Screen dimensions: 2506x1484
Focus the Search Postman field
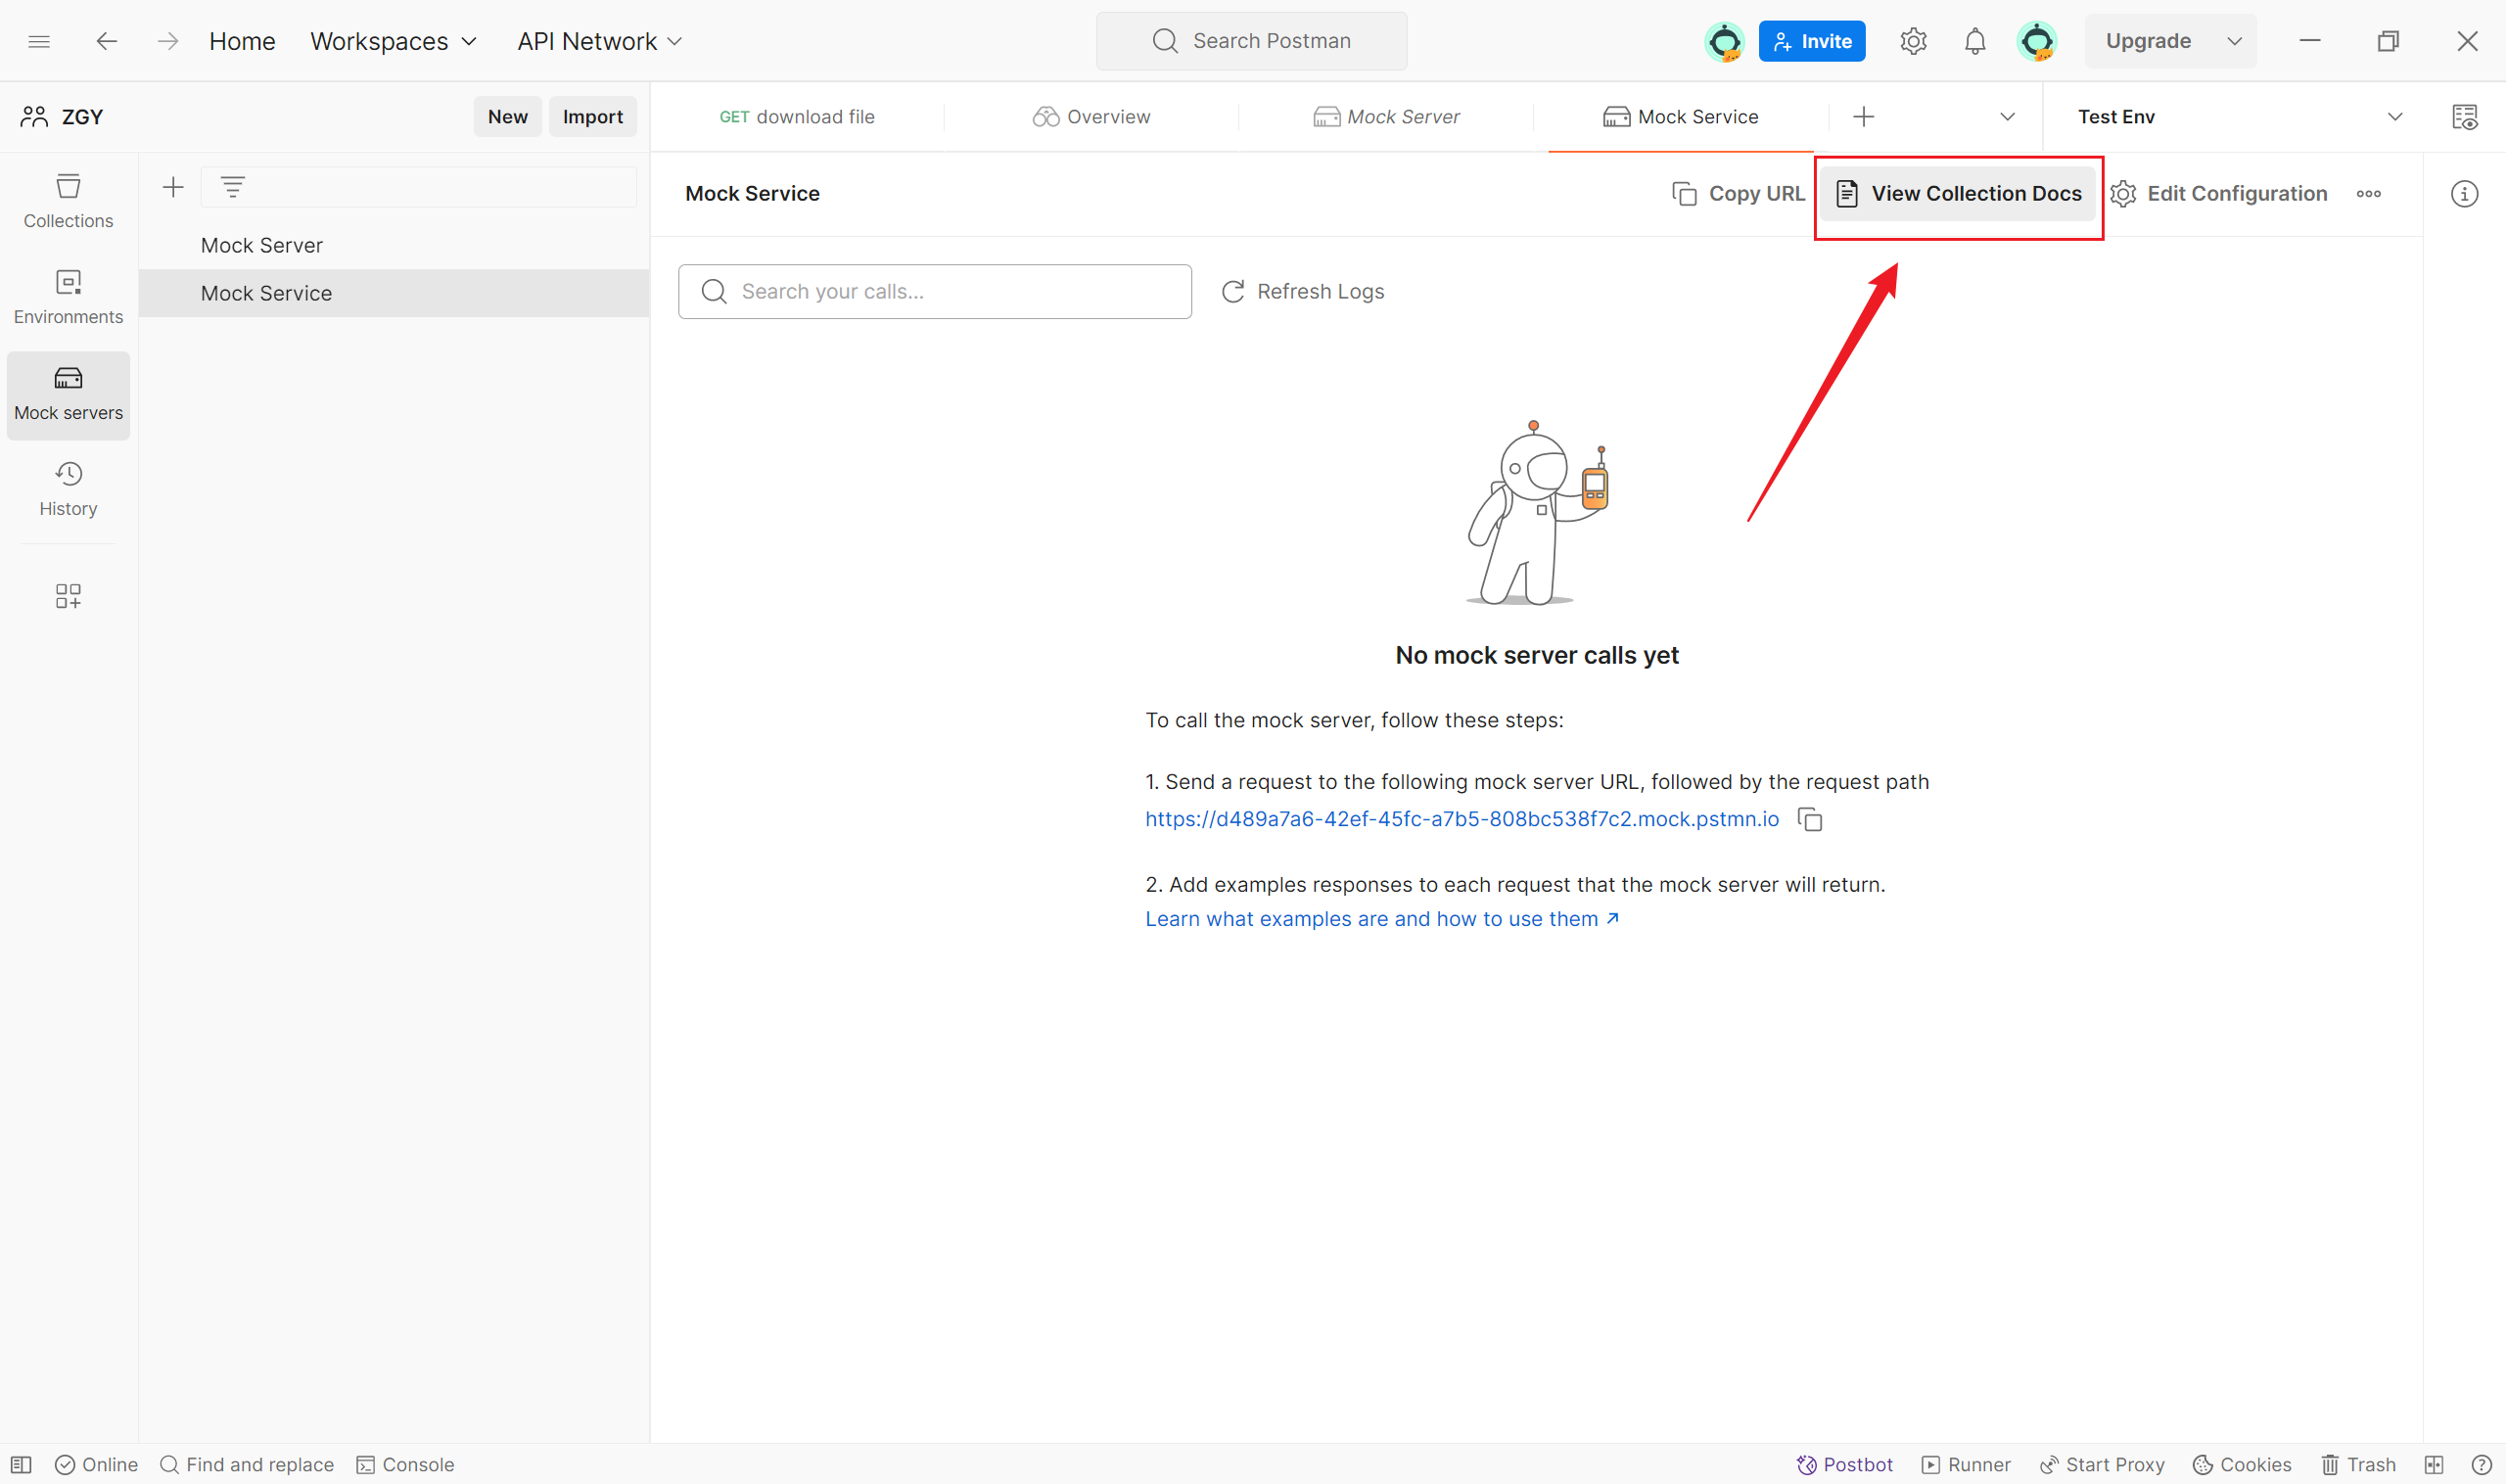1251,41
